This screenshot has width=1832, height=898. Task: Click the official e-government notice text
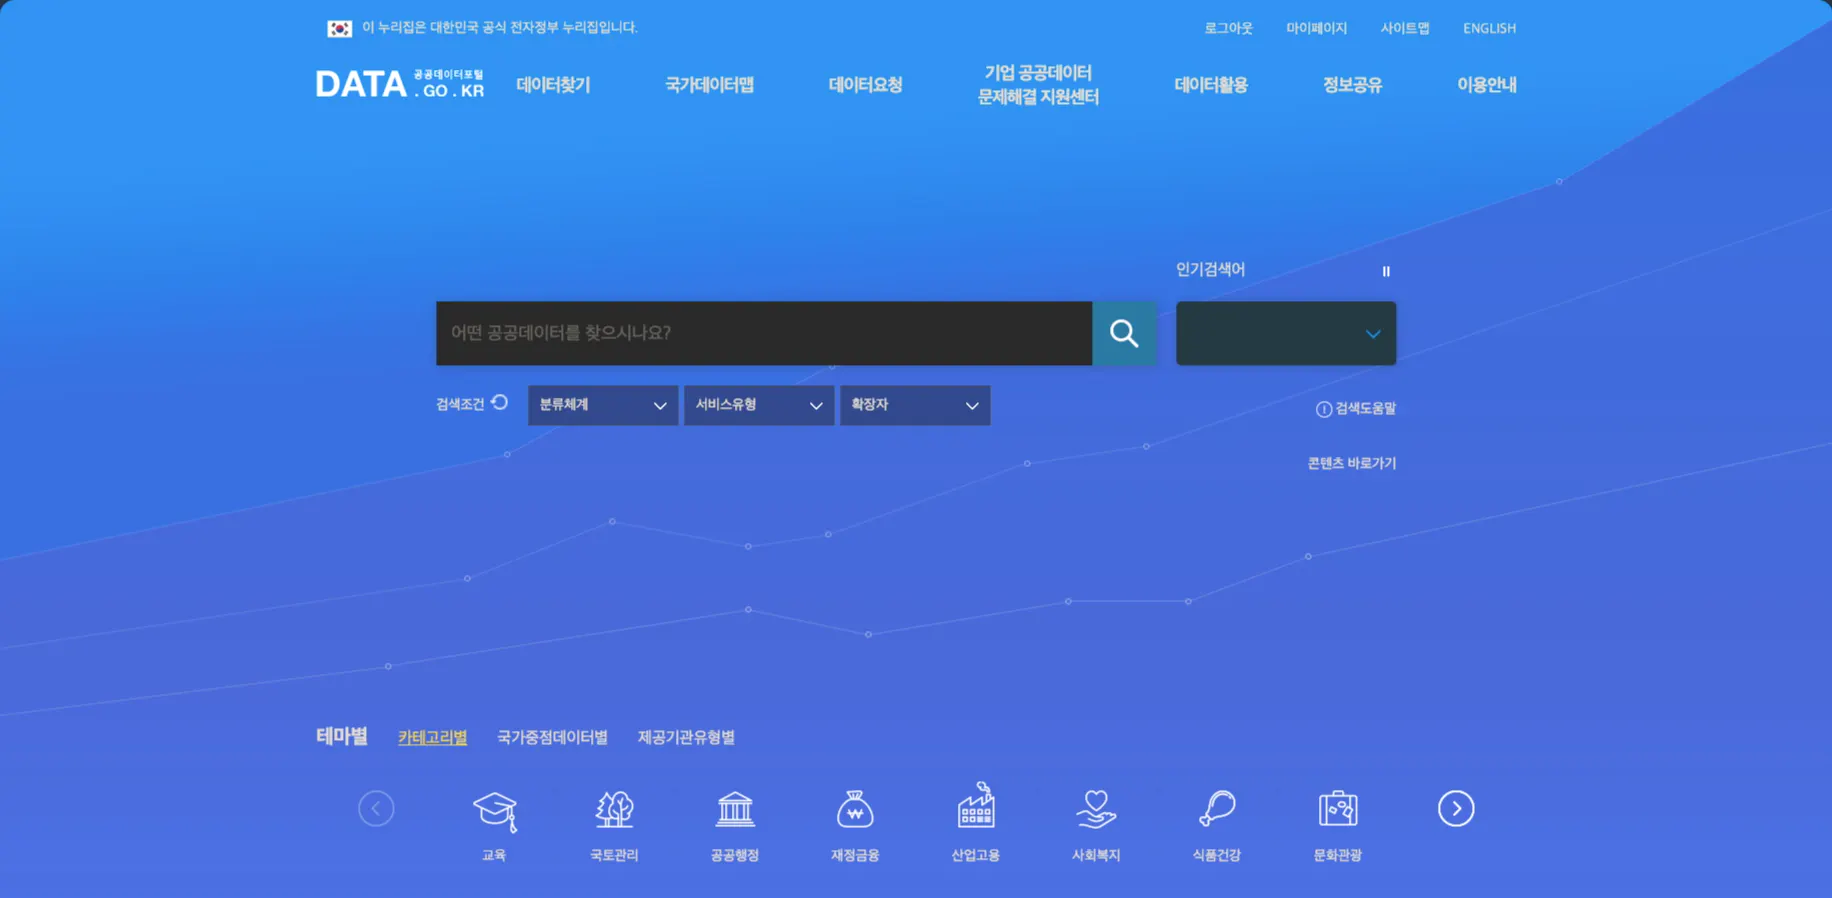[500, 27]
